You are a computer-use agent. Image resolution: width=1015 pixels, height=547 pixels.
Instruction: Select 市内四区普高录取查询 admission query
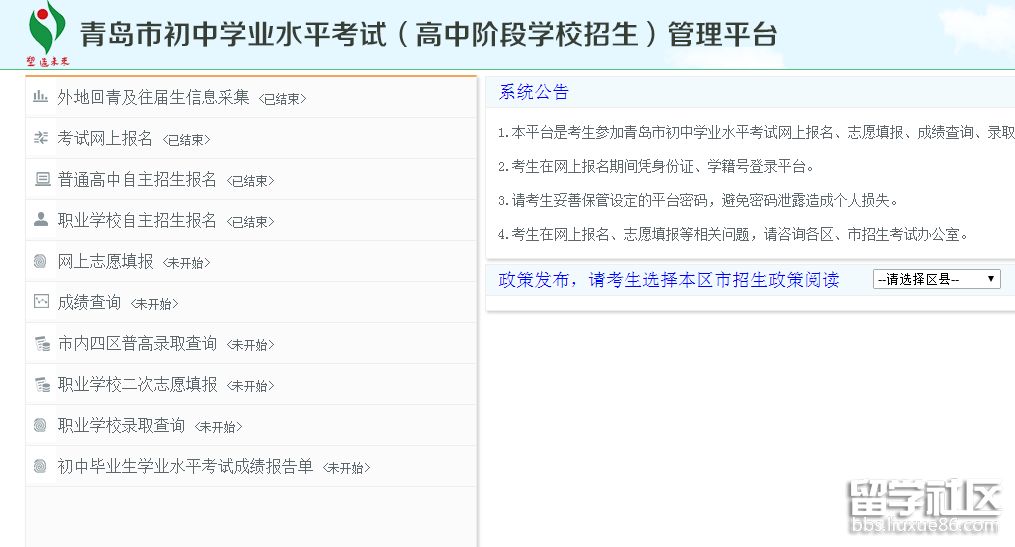tap(137, 343)
